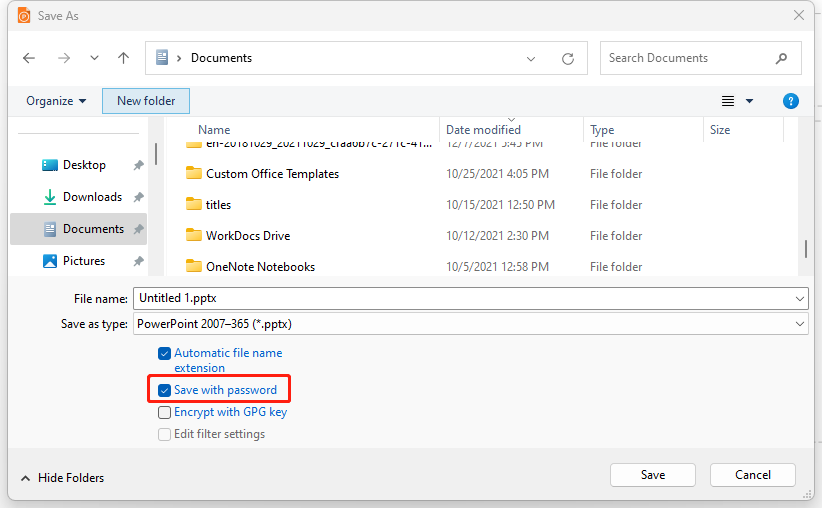Navigate up one folder level

(123, 58)
